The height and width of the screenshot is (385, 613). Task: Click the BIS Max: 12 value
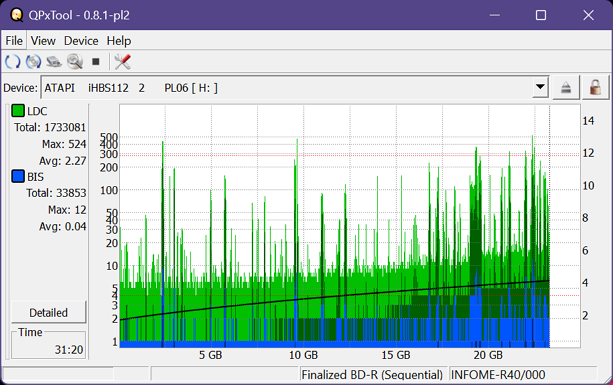pyautogui.click(x=67, y=210)
